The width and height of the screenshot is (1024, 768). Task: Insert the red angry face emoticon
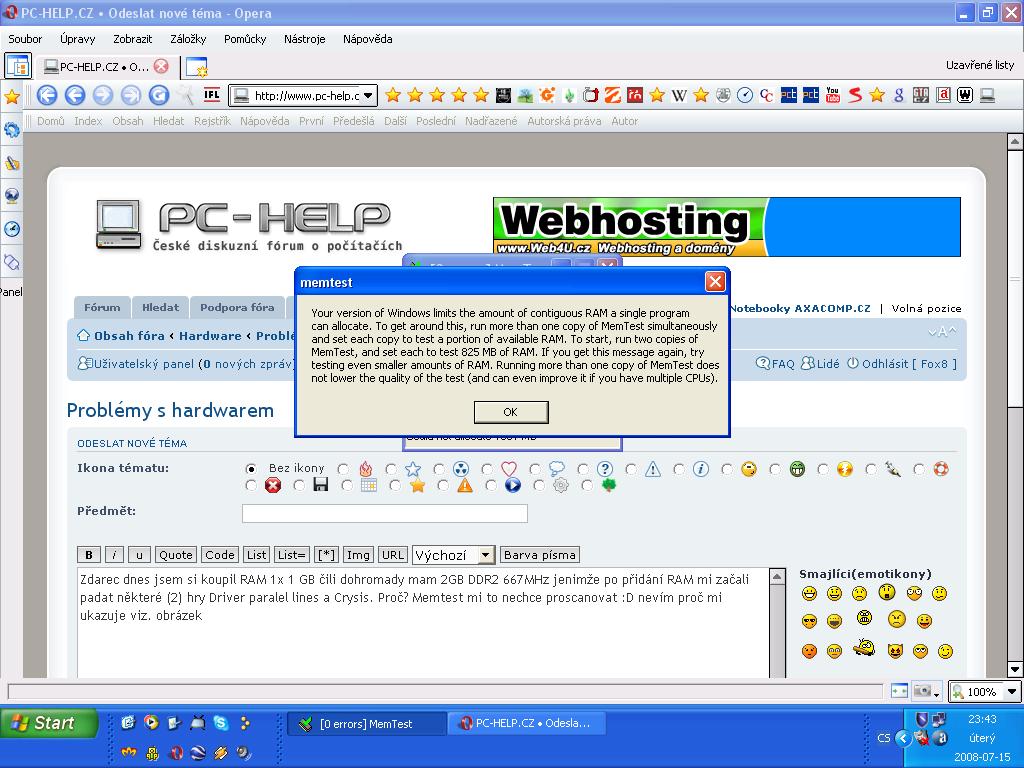[x=809, y=651]
